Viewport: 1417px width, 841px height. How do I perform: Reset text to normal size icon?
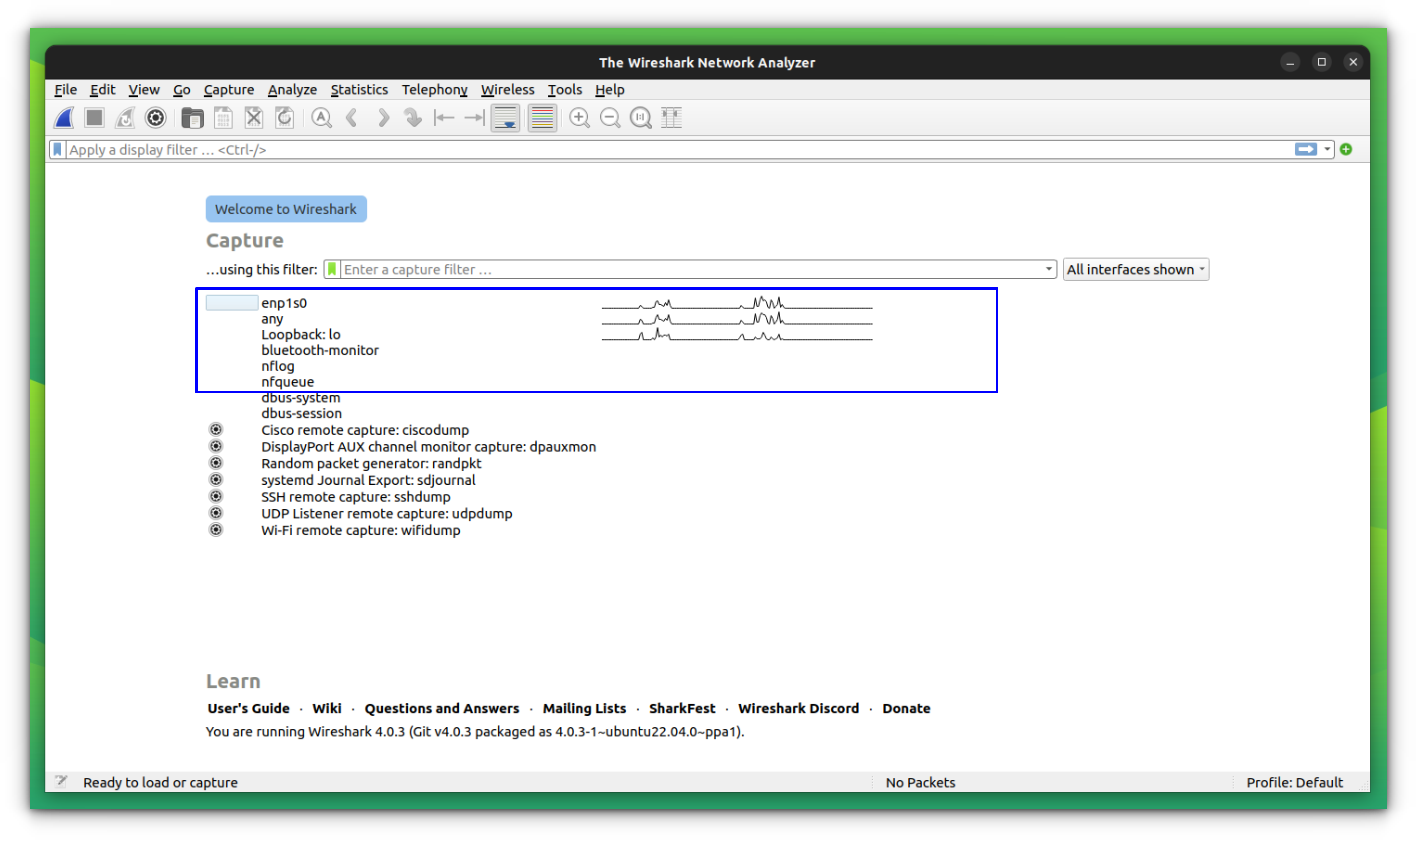(x=641, y=118)
